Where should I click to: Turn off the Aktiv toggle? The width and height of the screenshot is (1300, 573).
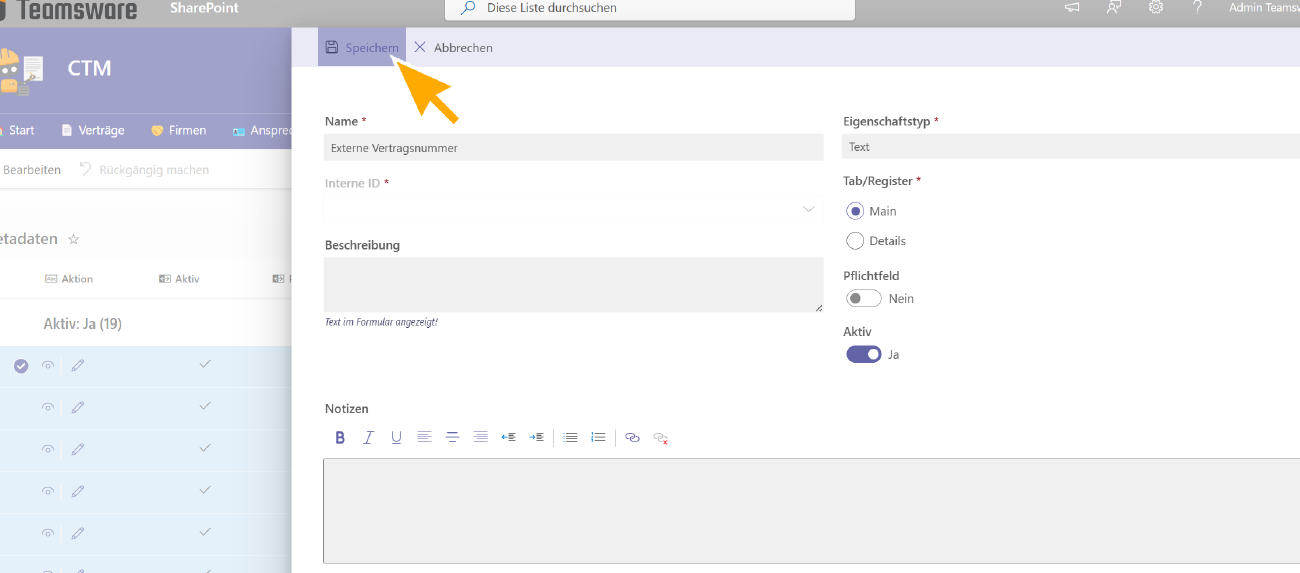[864, 354]
